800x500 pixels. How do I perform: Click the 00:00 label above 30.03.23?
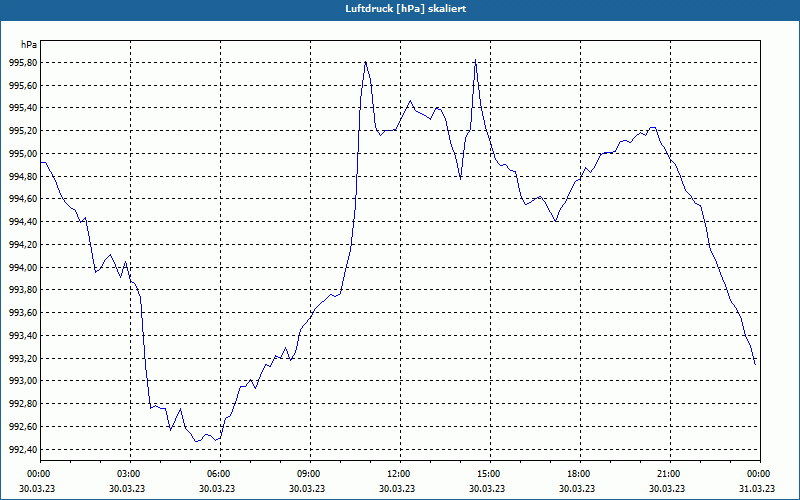tap(40, 474)
